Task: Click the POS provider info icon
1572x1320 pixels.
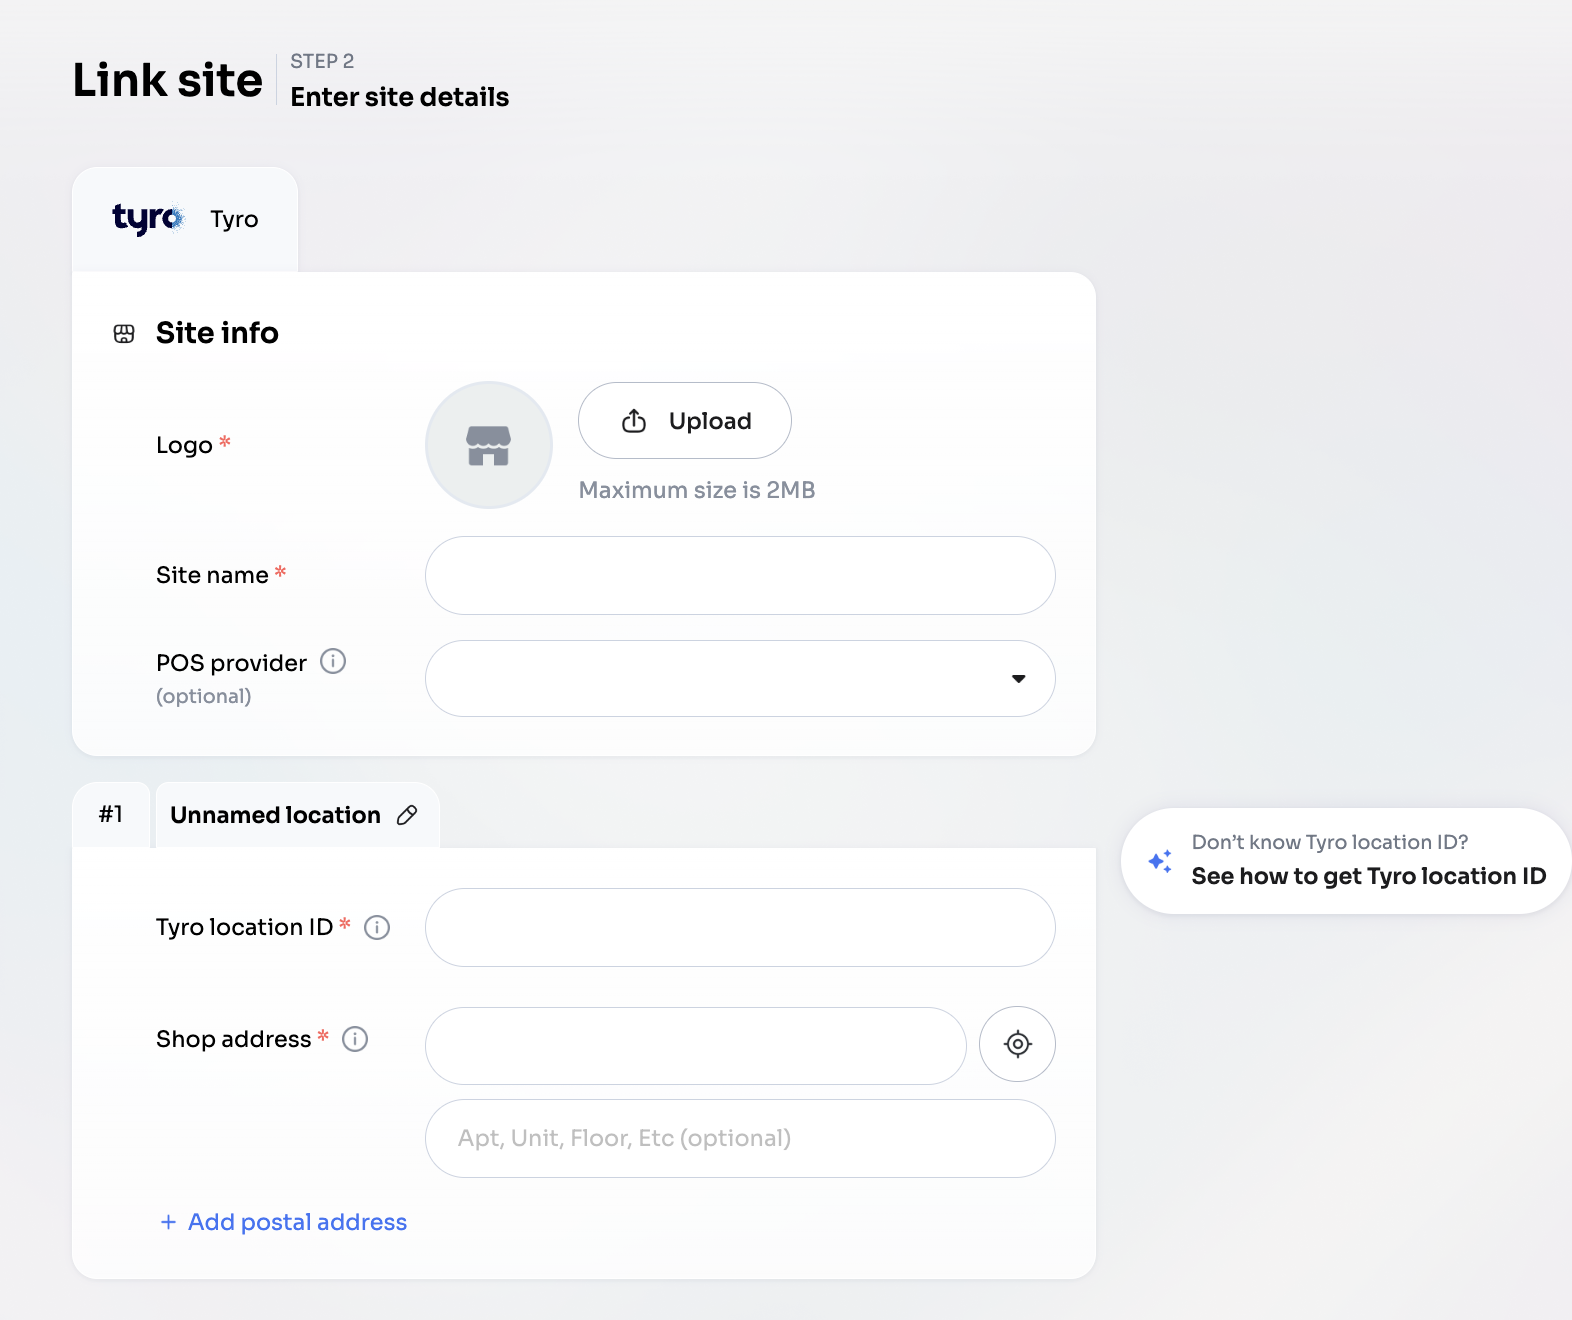Action: click(x=333, y=662)
